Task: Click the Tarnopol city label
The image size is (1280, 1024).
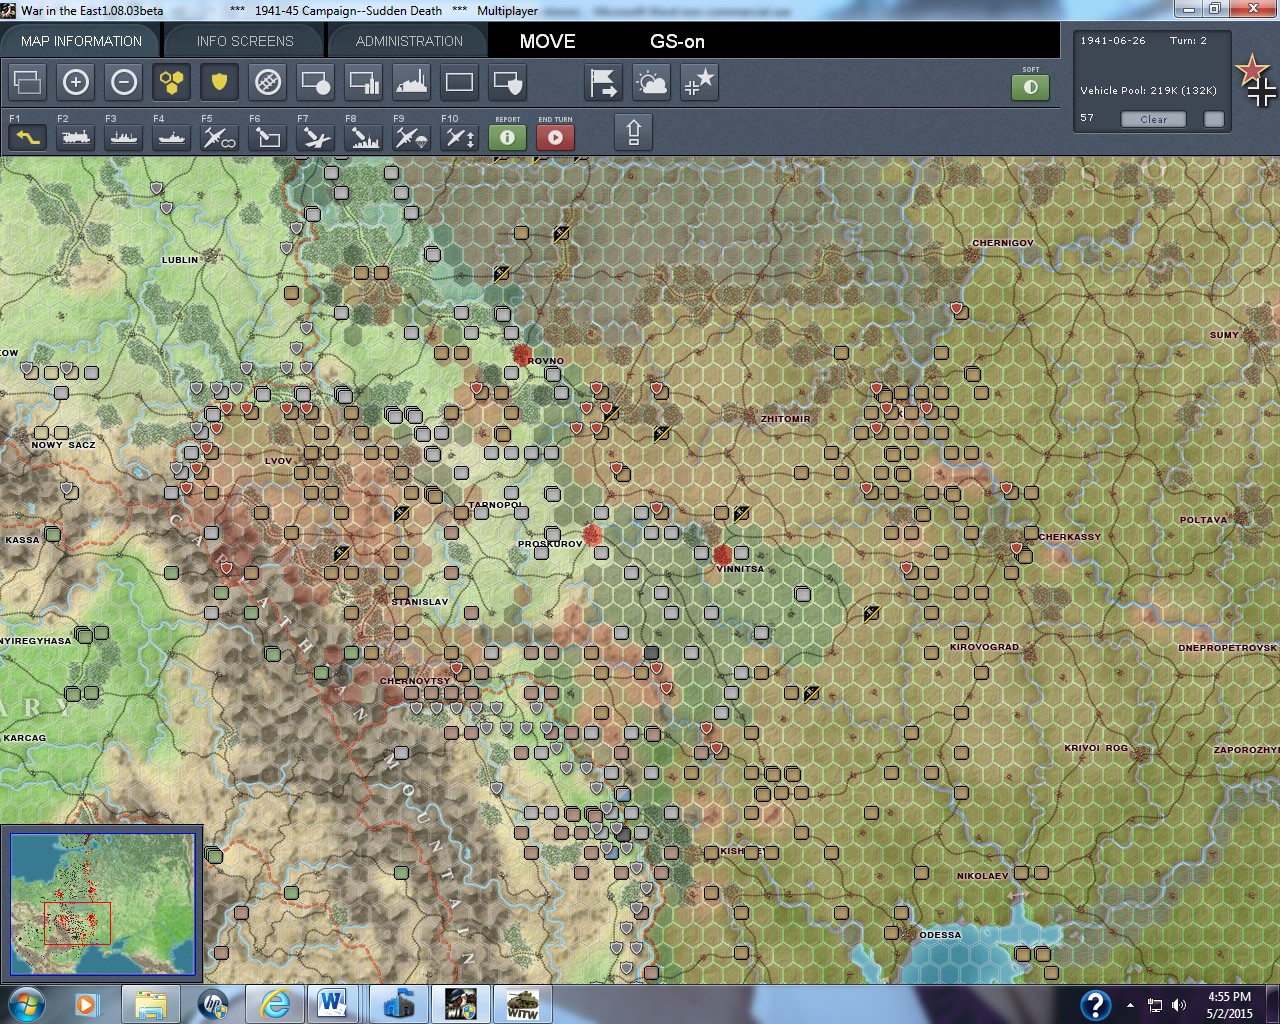Action: [x=496, y=505]
